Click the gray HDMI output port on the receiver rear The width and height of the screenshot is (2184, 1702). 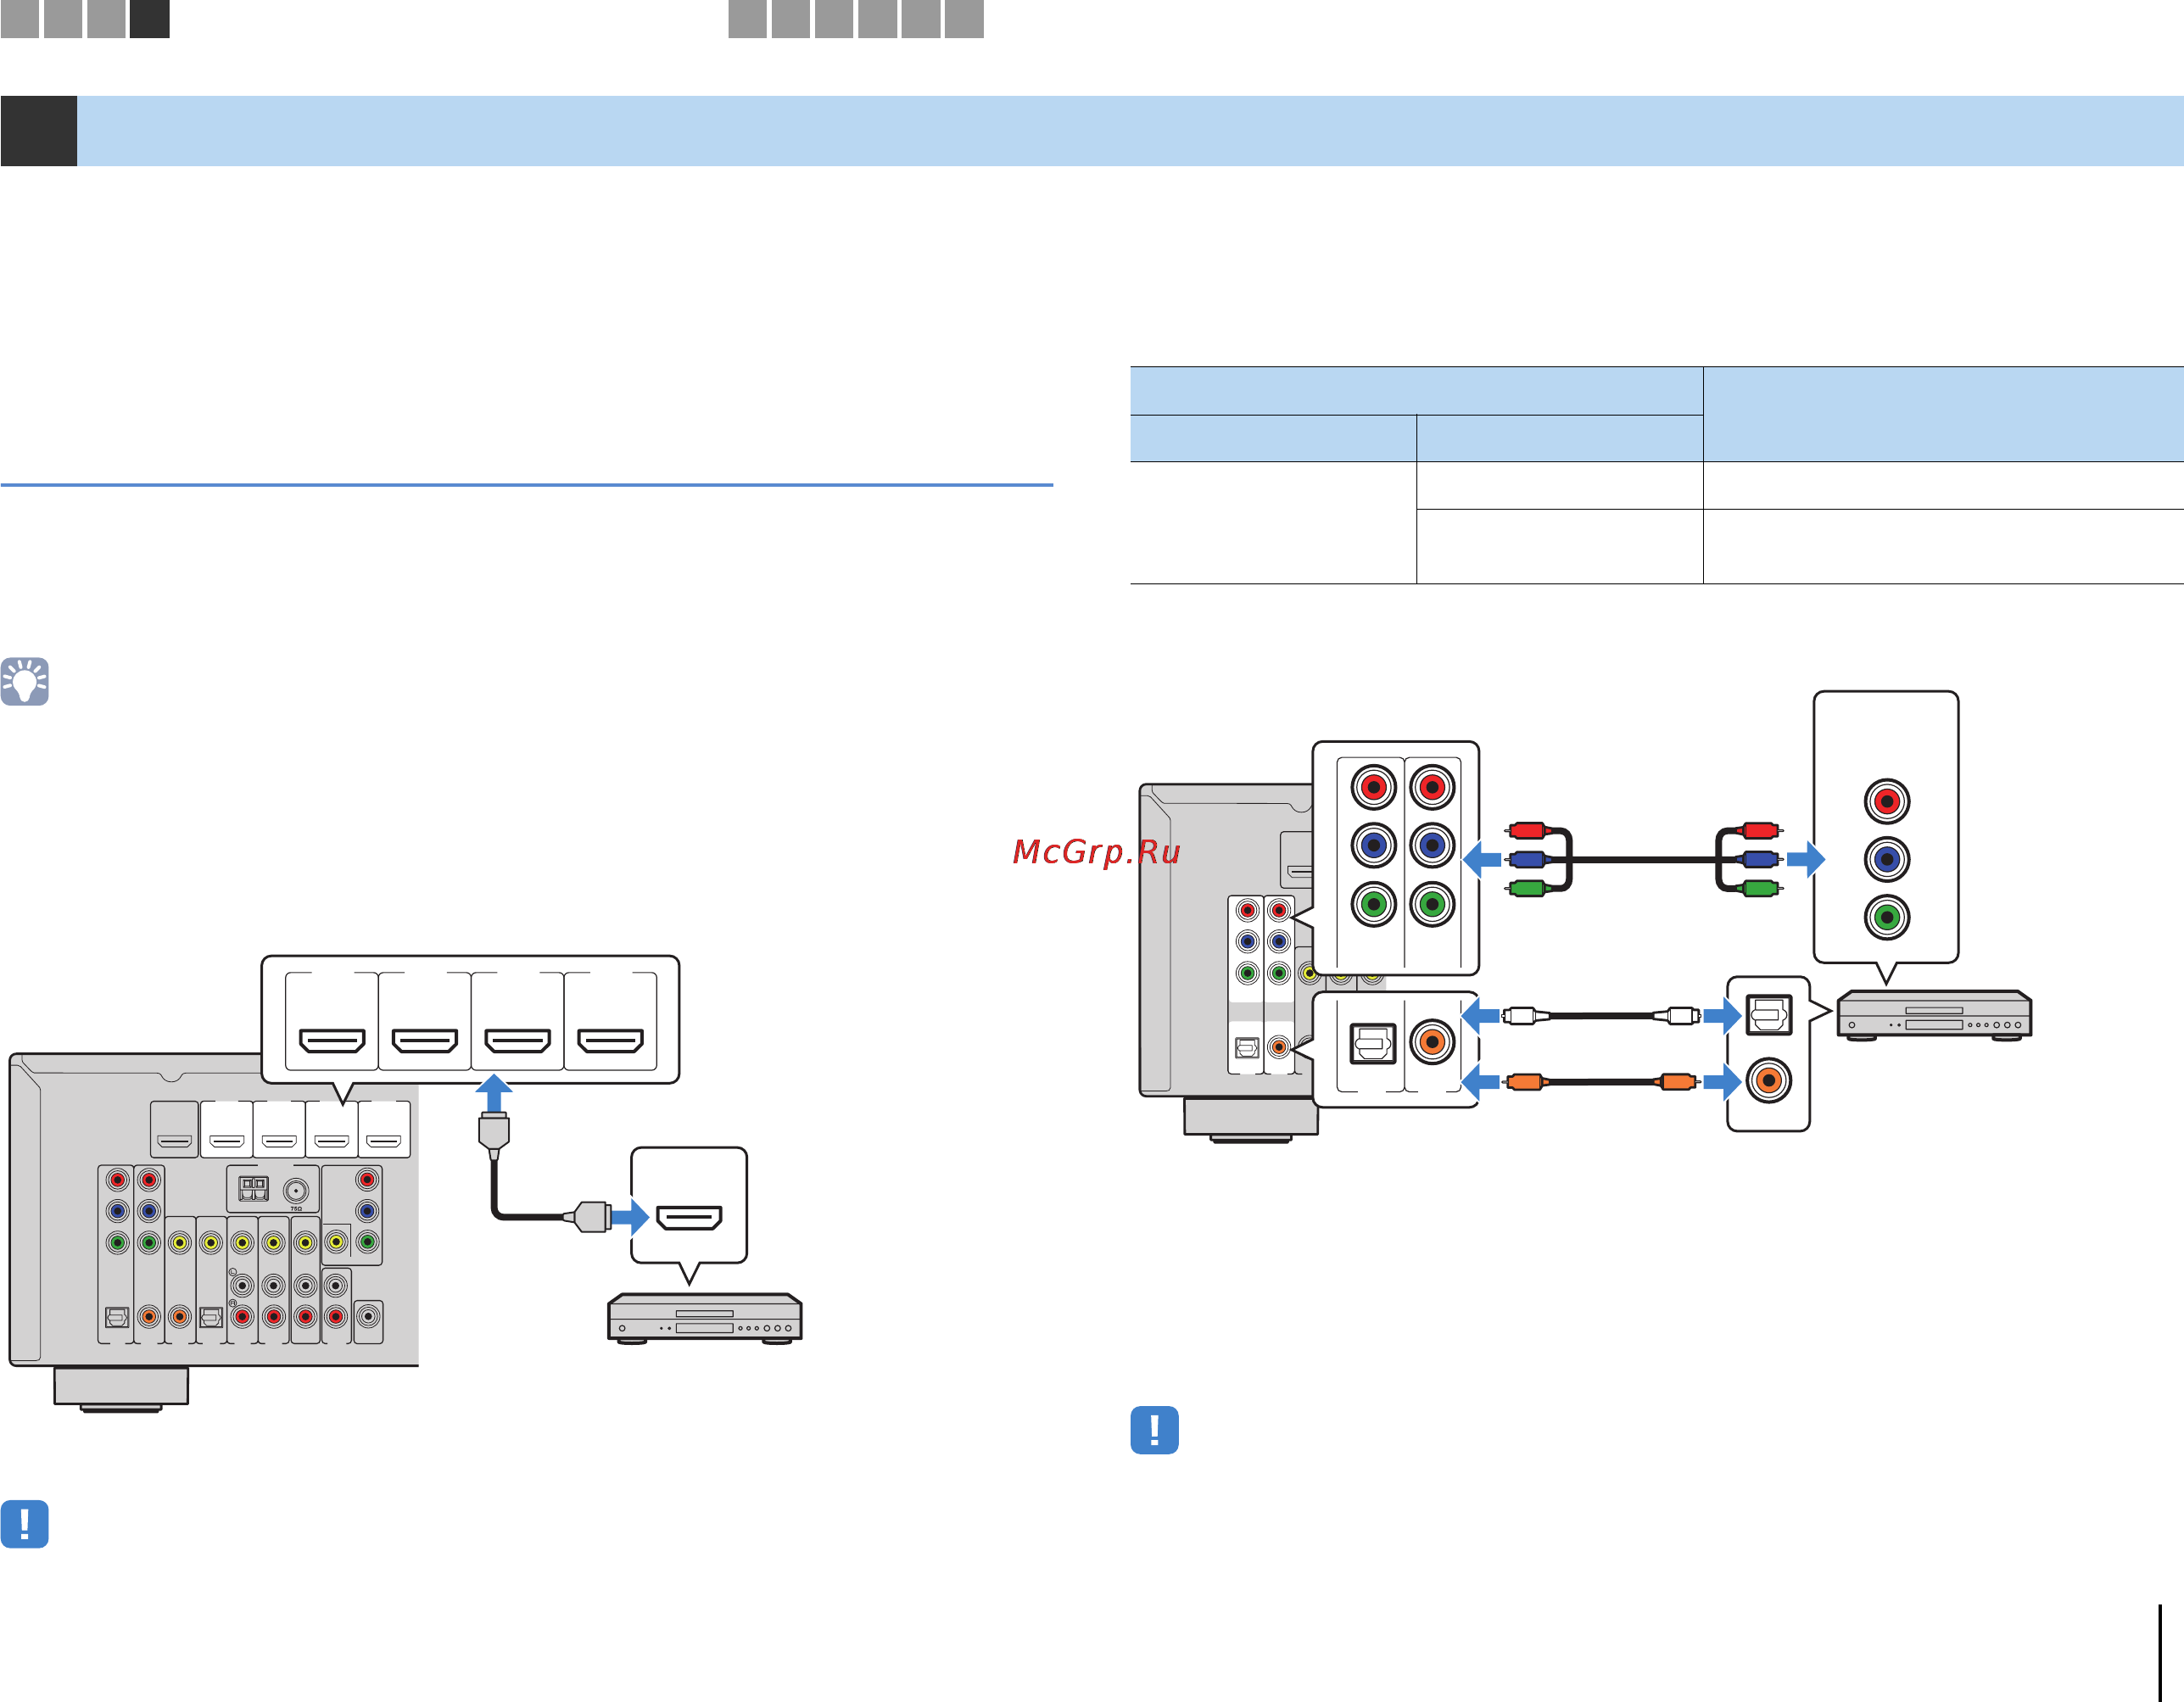point(175,1141)
